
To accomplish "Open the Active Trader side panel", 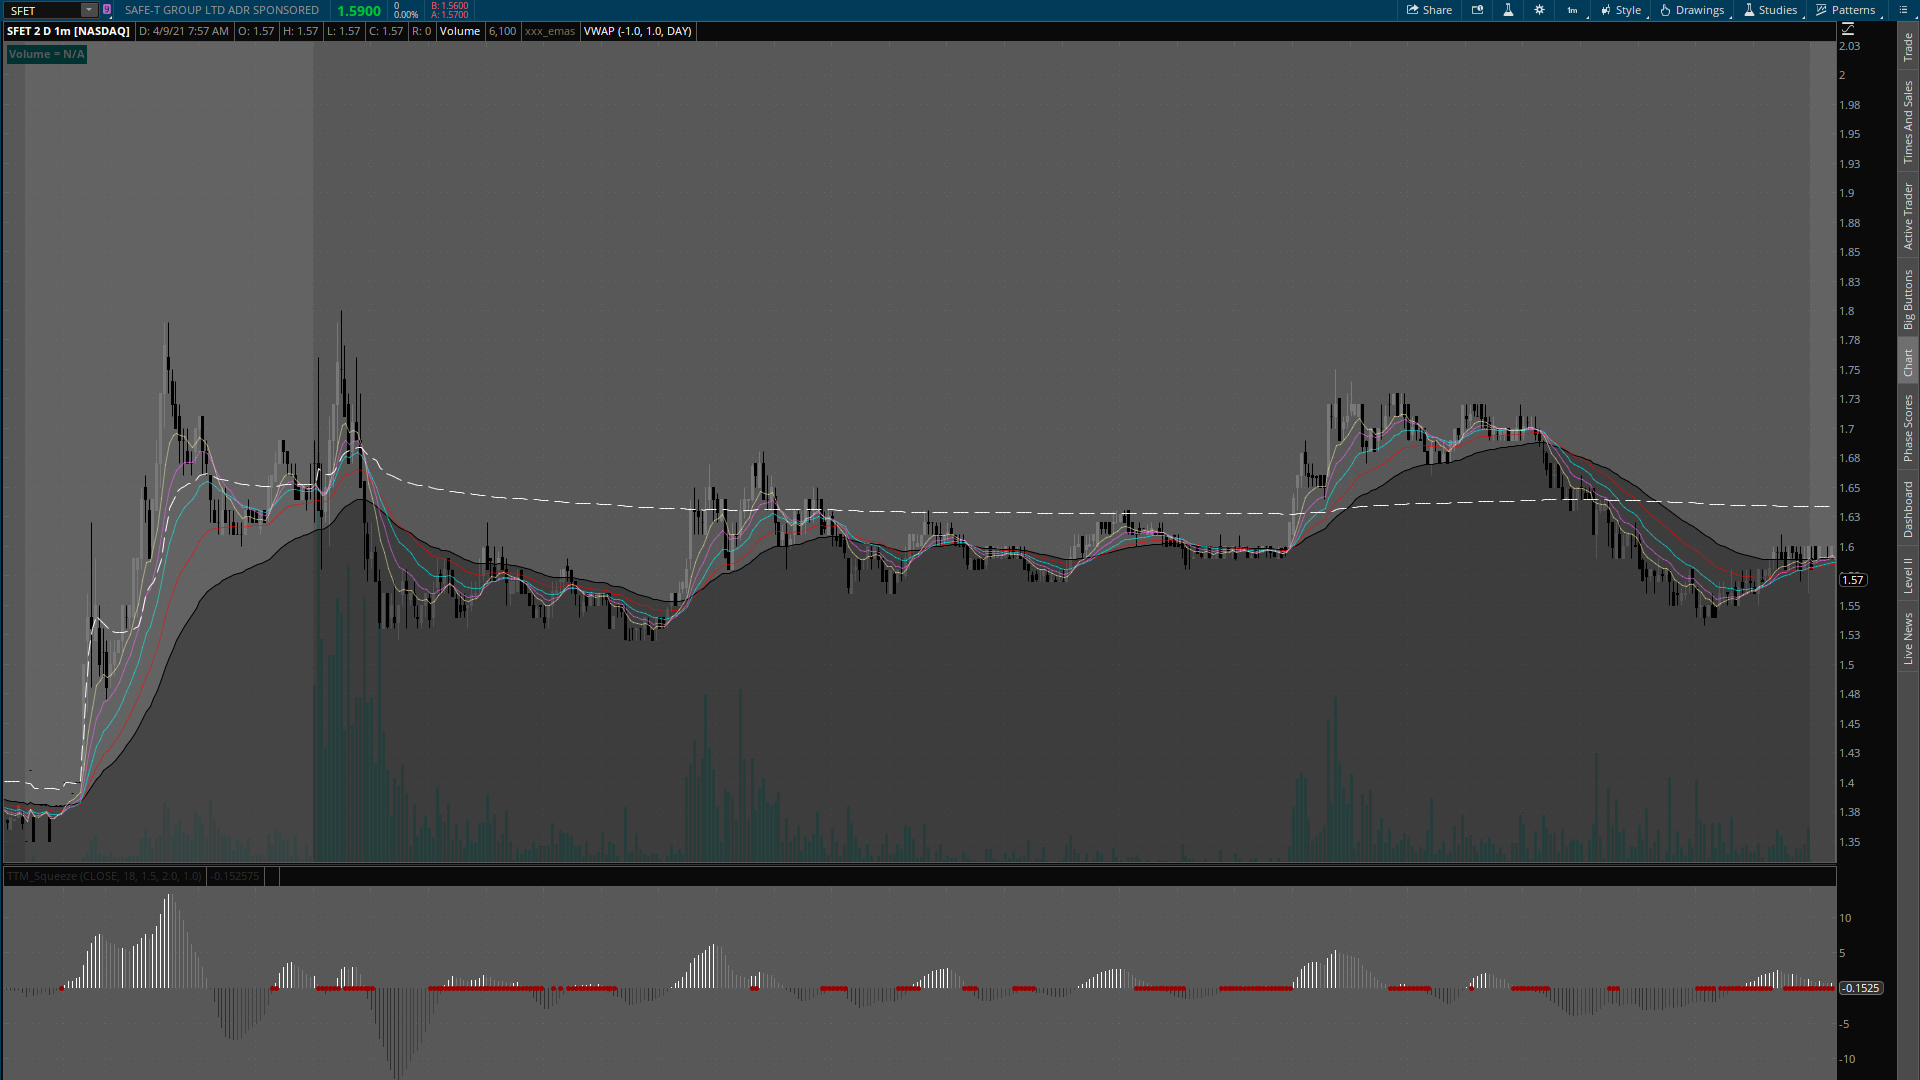I will 1908,215.
